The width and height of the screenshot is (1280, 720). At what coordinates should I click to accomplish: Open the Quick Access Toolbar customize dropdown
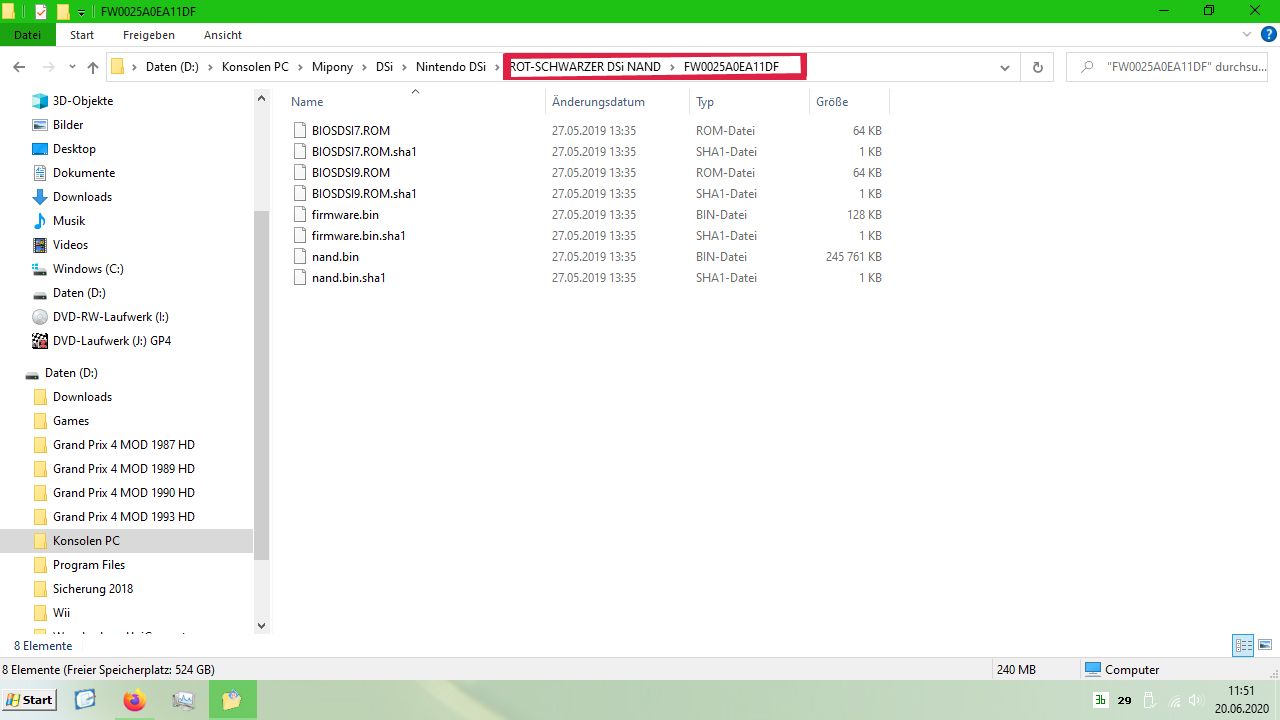[81, 12]
